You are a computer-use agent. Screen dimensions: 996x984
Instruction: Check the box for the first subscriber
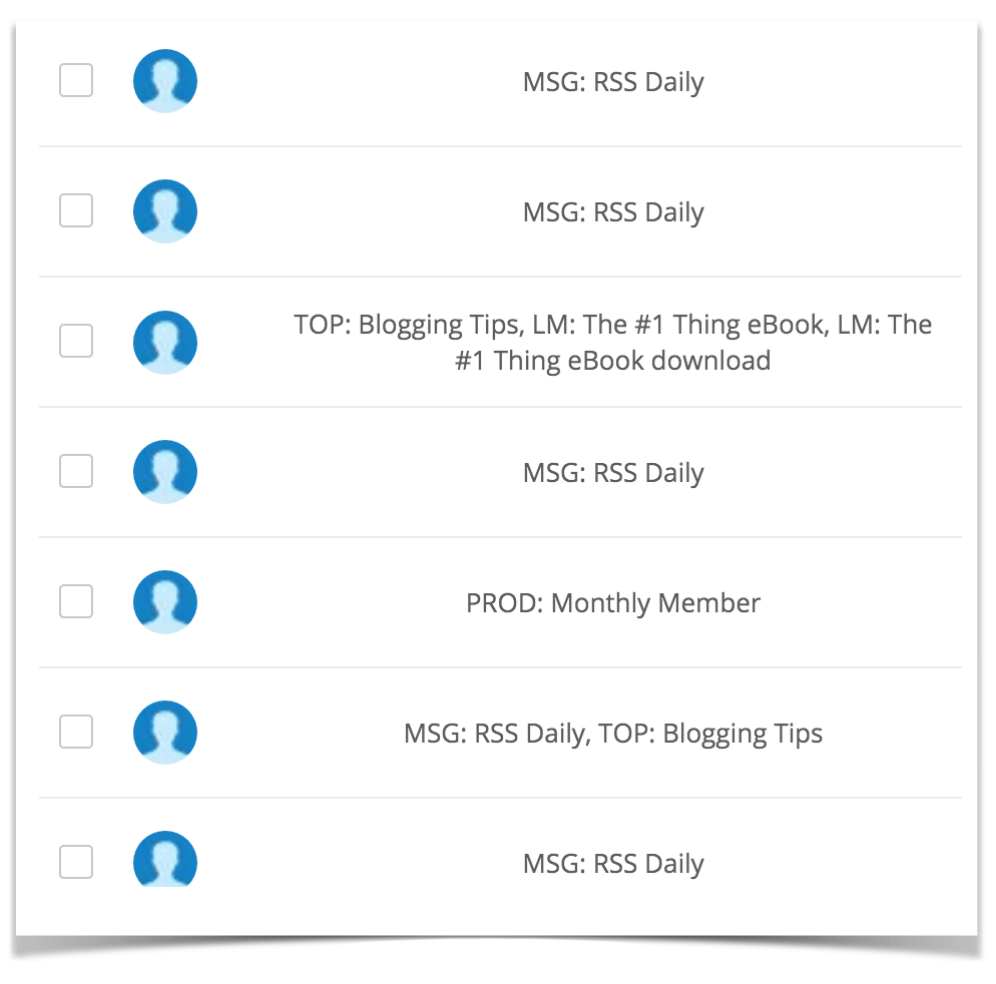click(75, 80)
